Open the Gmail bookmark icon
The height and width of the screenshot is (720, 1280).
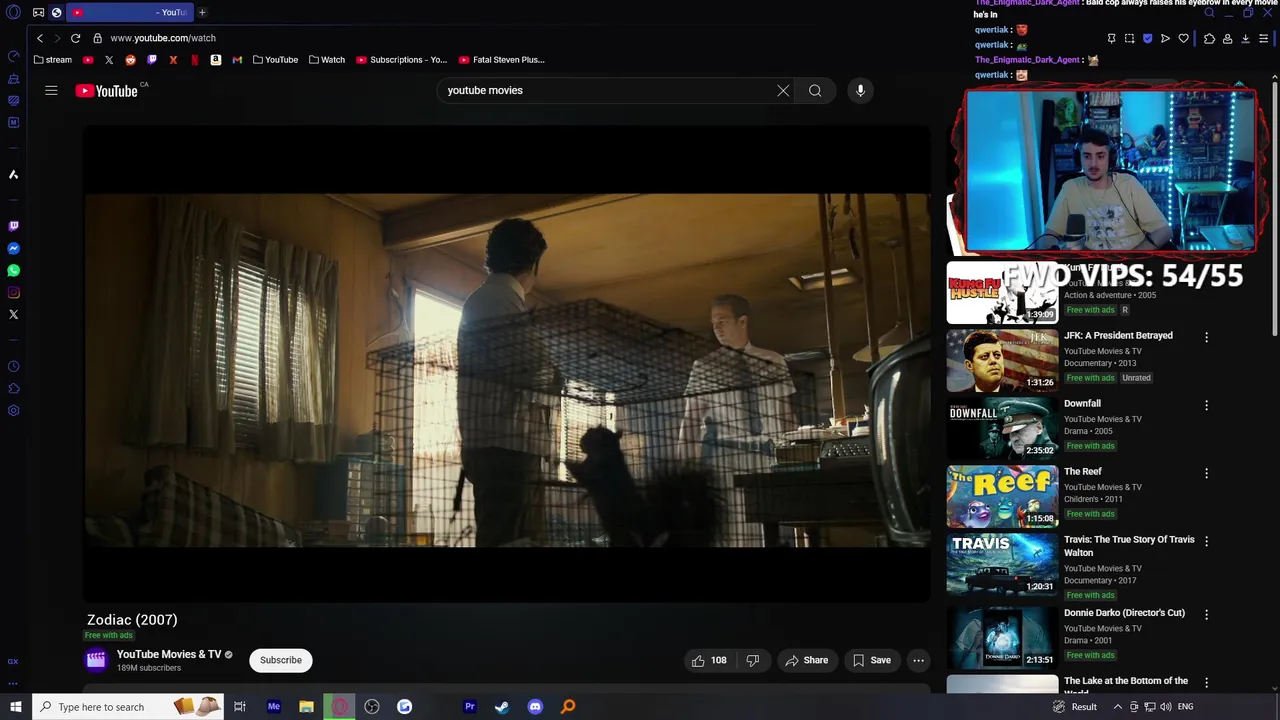tap(237, 60)
